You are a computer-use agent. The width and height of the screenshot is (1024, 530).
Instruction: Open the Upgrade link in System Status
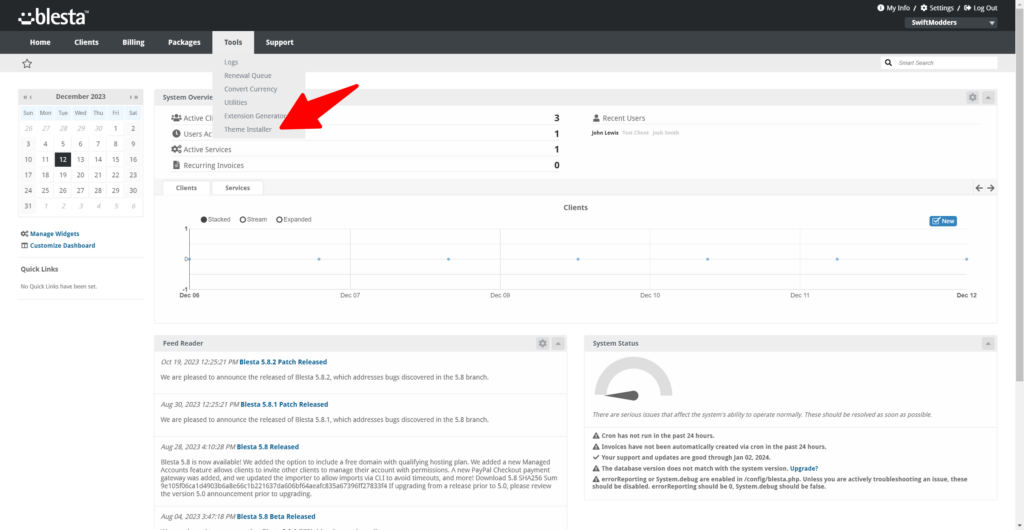click(804, 468)
